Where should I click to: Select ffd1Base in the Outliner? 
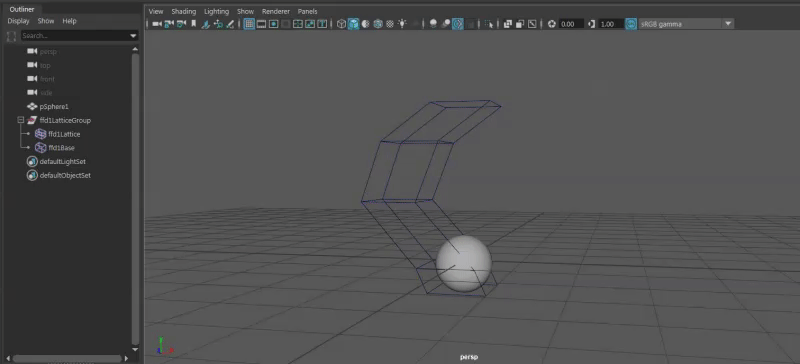pos(61,148)
